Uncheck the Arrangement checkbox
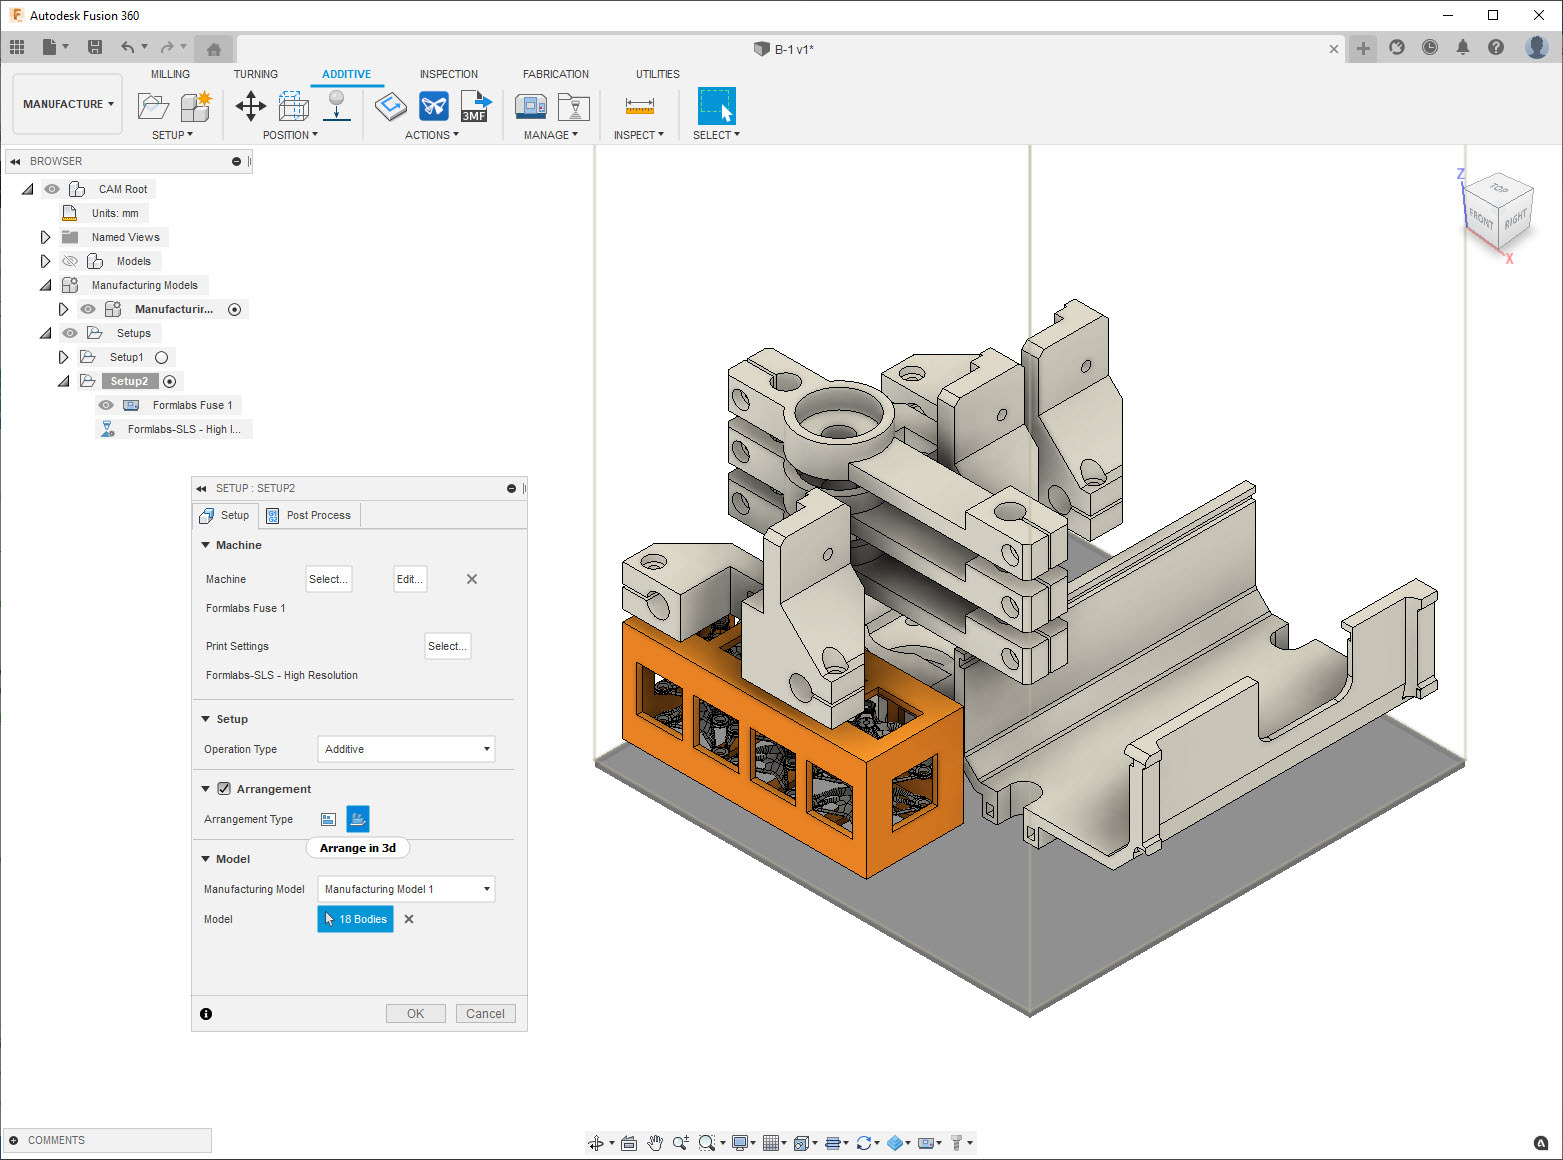1563x1160 pixels. point(224,788)
